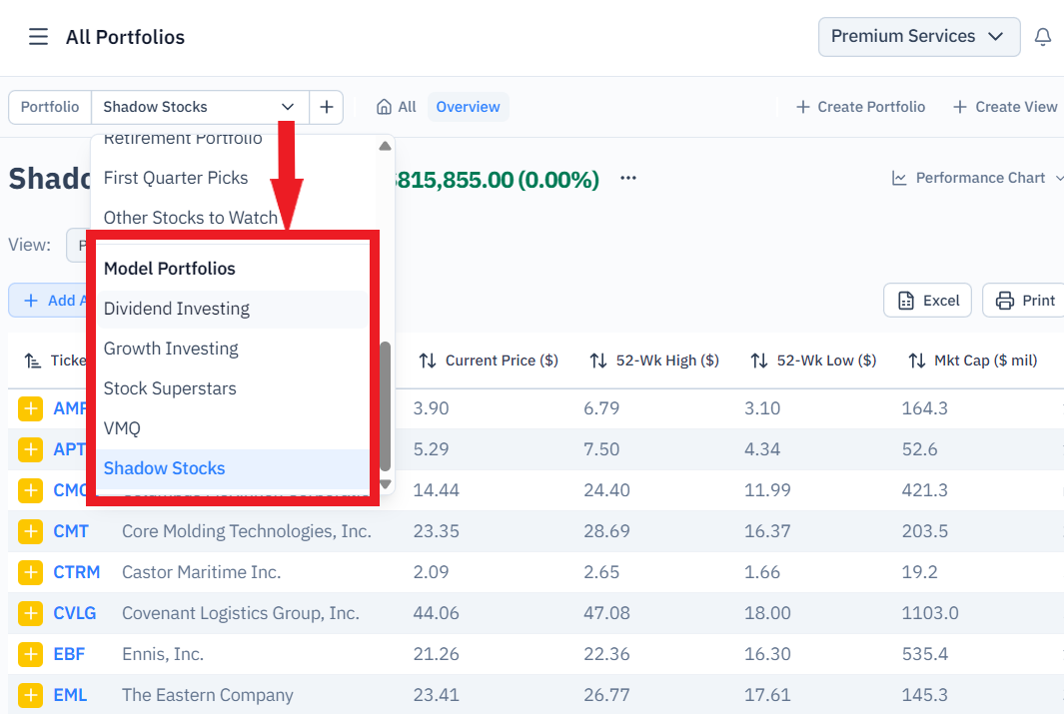Click the dropdown list scrollbar thumb
Viewport: 1064px width, 714px height.
[x=385, y=406]
